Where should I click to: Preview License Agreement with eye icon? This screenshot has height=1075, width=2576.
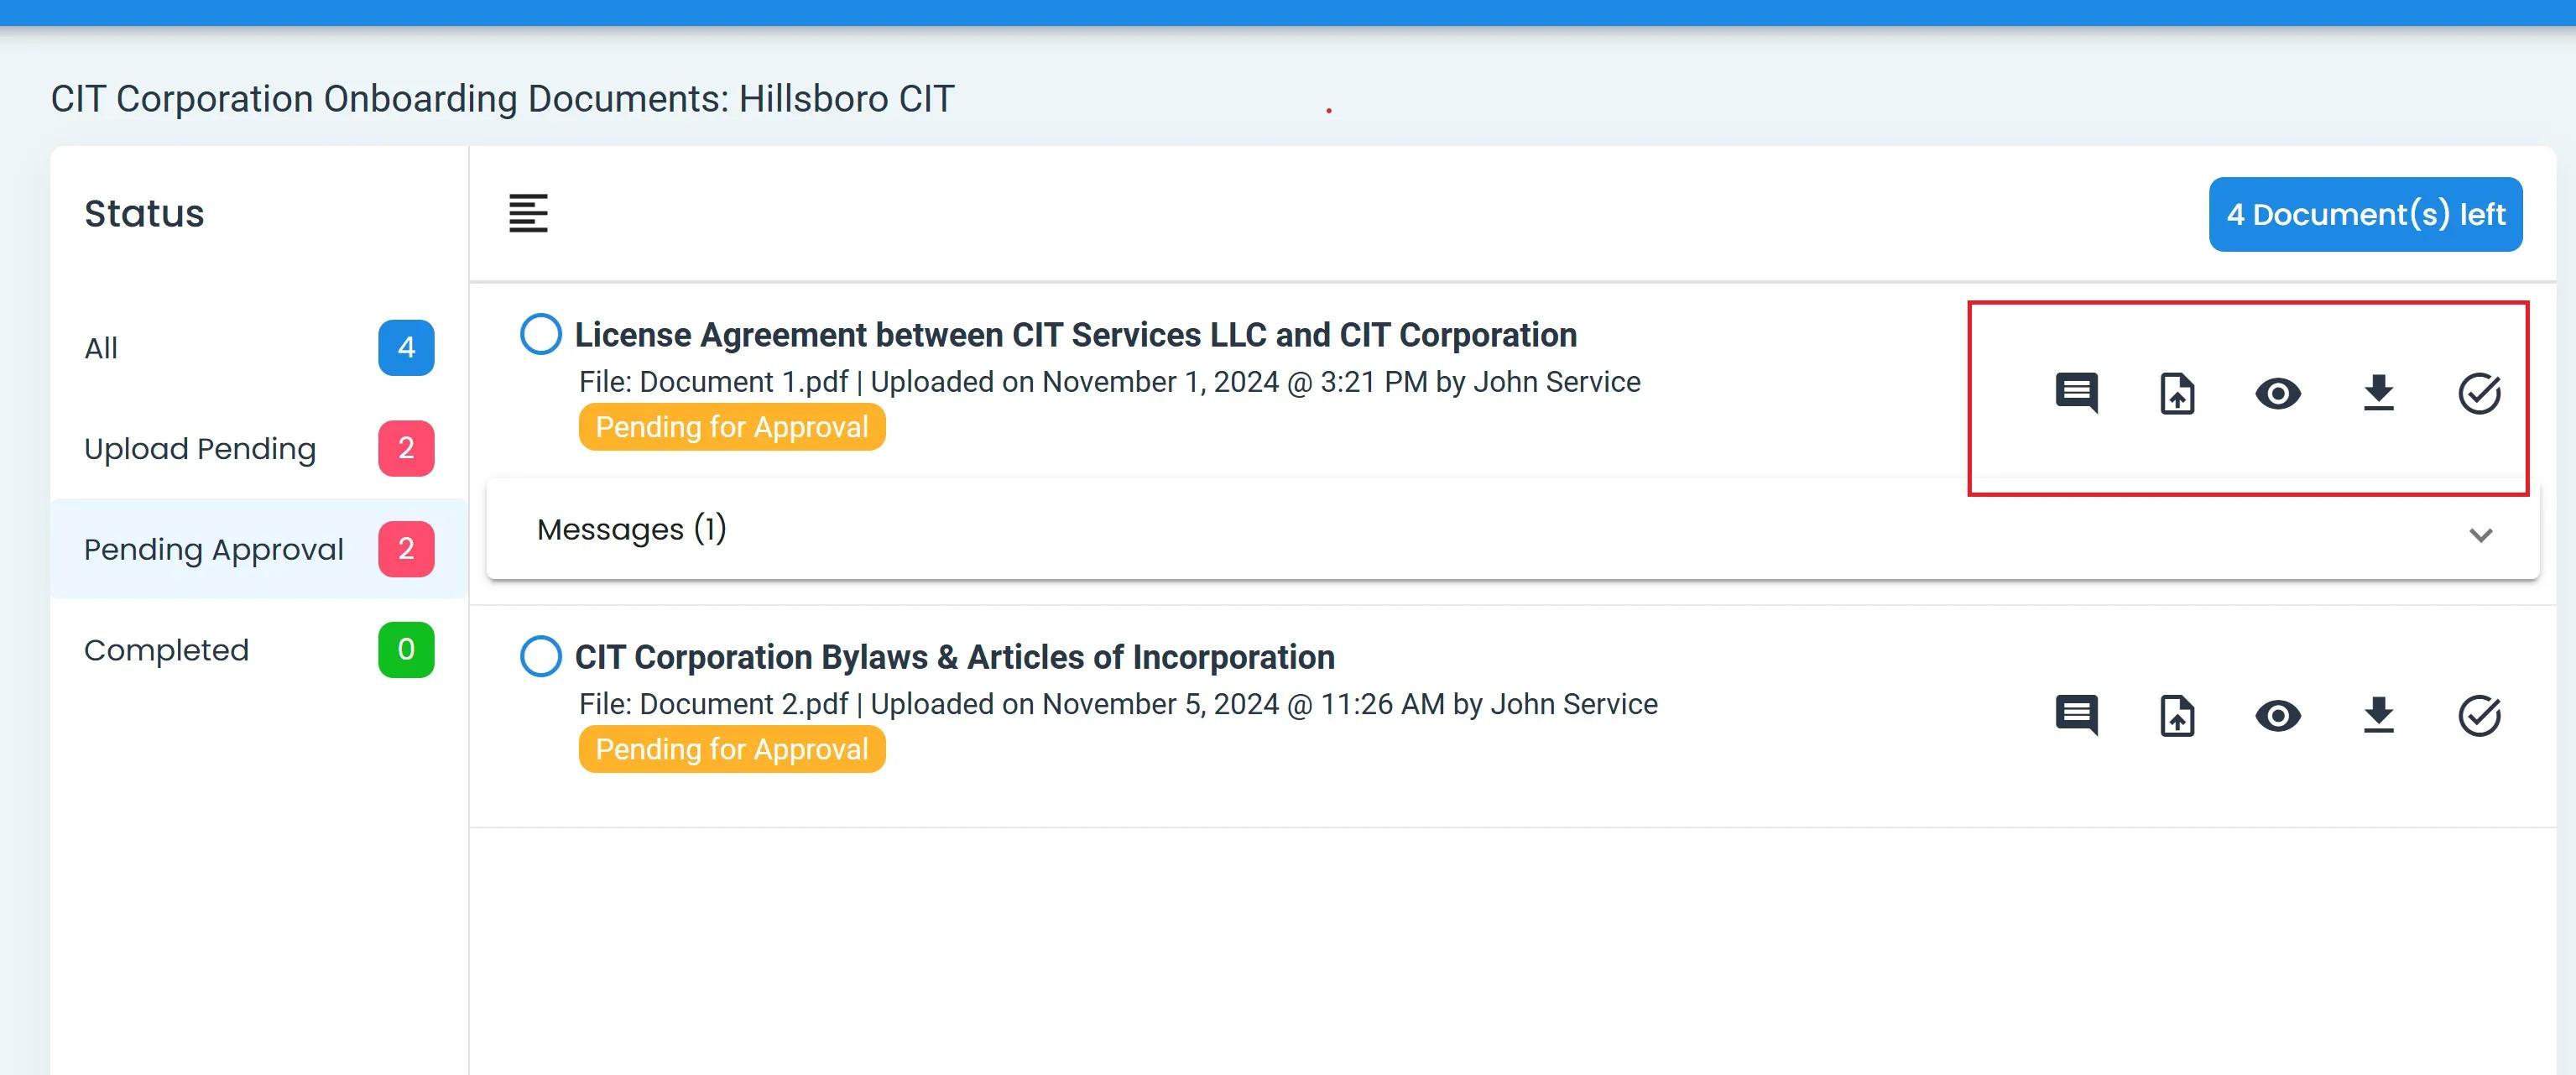click(2278, 393)
